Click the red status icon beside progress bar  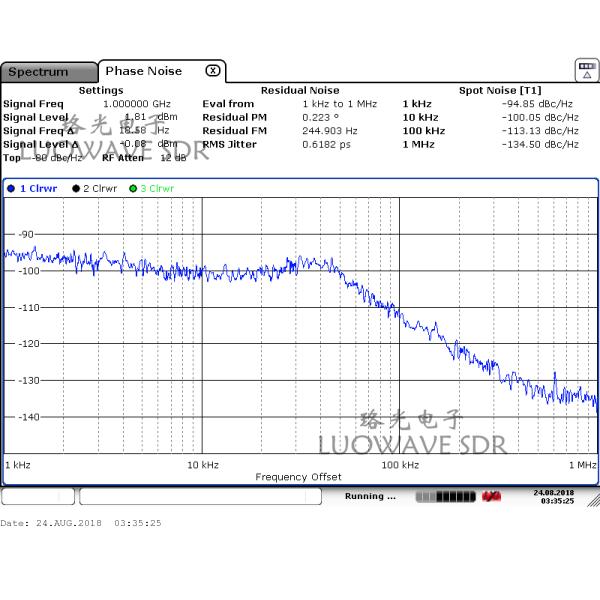click(491, 497)
